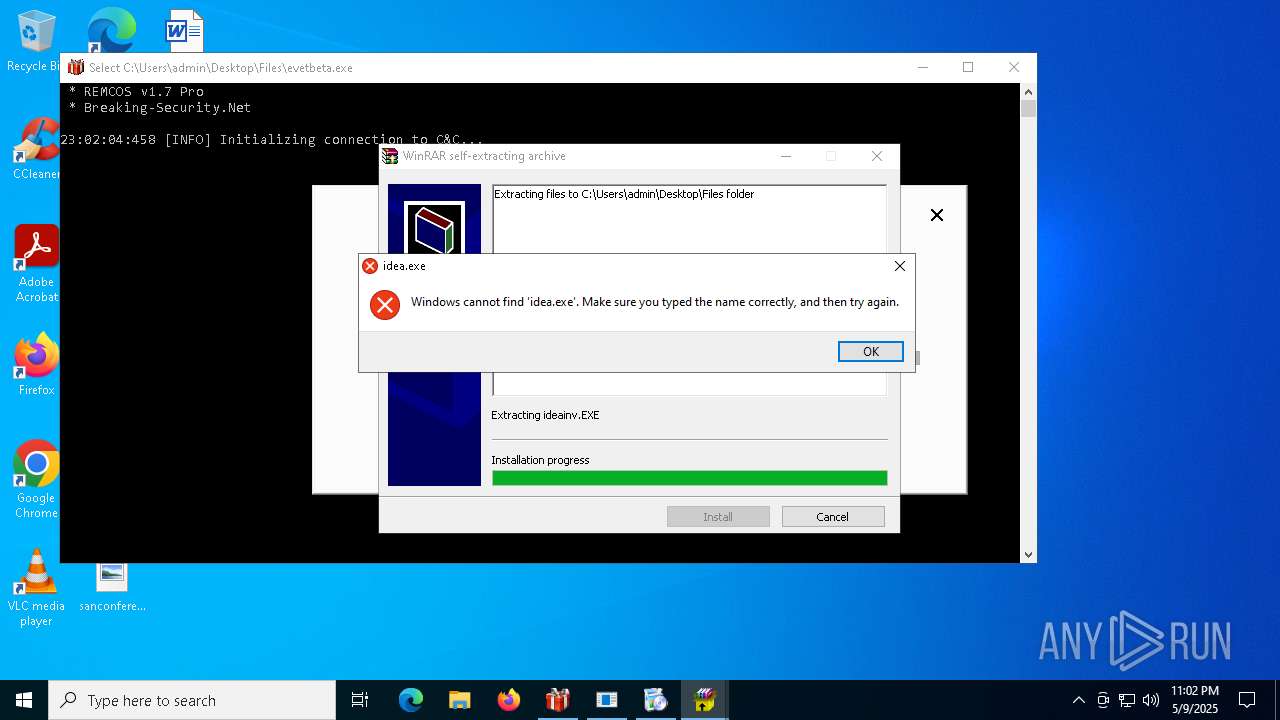Open File Explorer from the taskbar
Viewport: 1280px width, 720px height.
460,700
